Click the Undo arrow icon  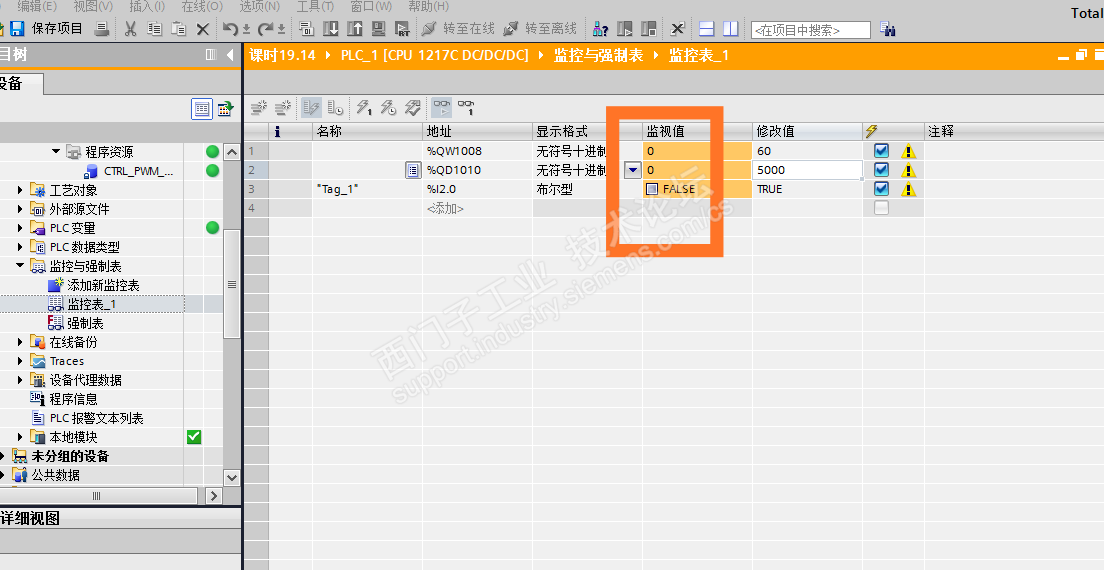(x=230, y=29)
